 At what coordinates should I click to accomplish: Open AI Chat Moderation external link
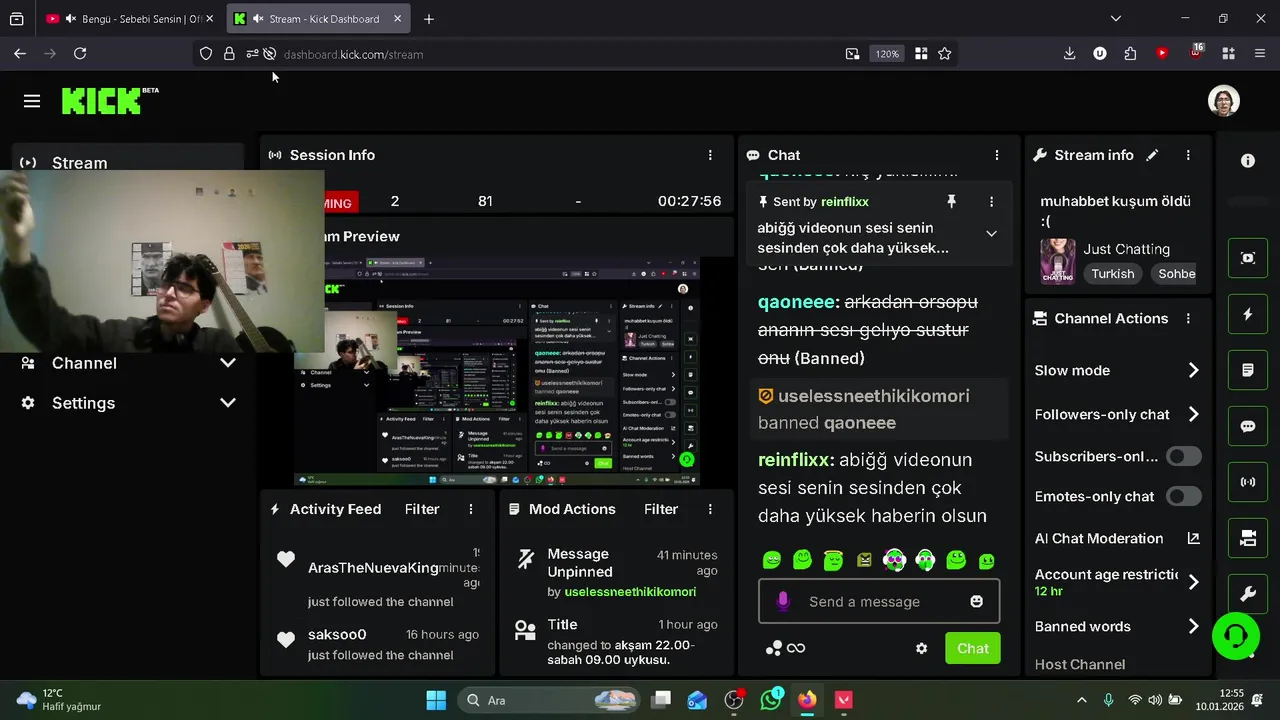point(1193,538)
